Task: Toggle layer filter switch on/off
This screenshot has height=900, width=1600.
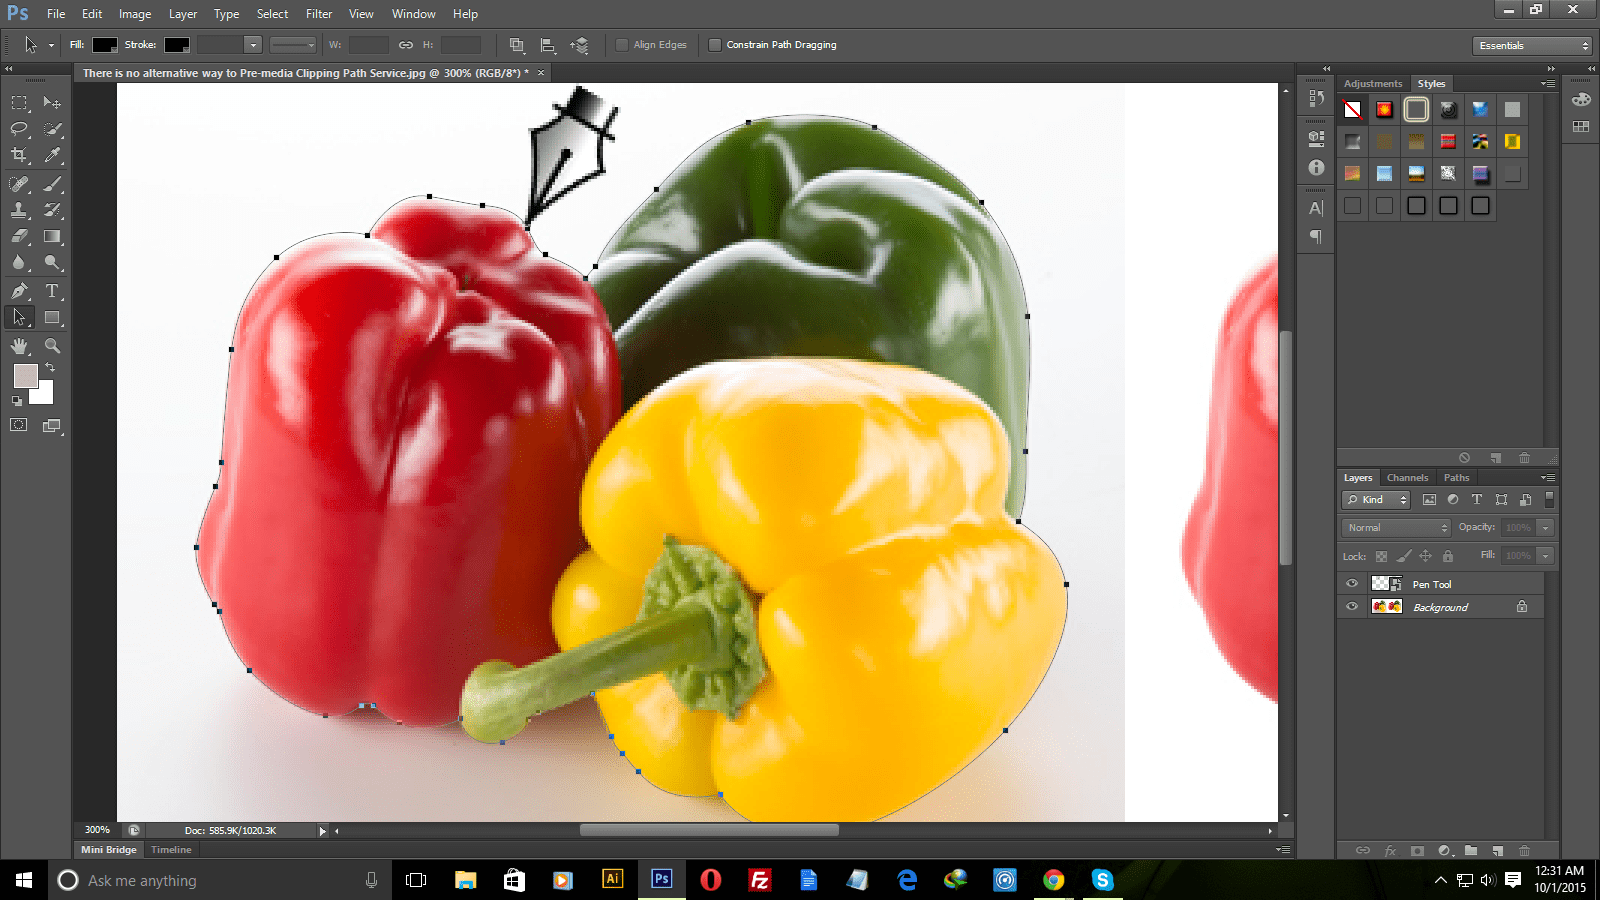Action: pos(1549,499)
